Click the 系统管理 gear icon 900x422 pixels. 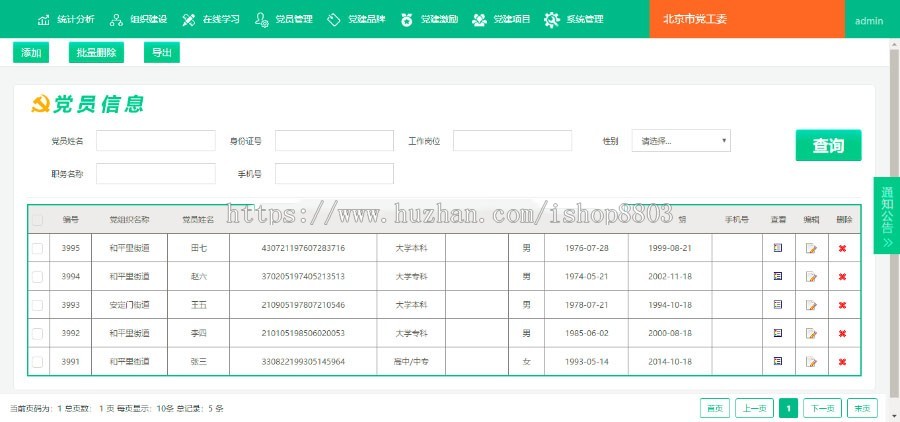(x=552, y=20)
